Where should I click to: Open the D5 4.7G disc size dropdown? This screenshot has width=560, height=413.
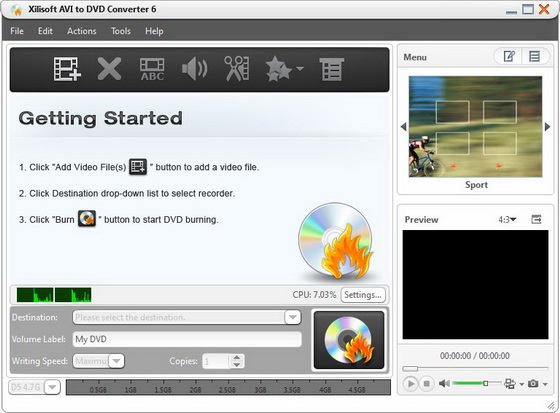[52, 387]
